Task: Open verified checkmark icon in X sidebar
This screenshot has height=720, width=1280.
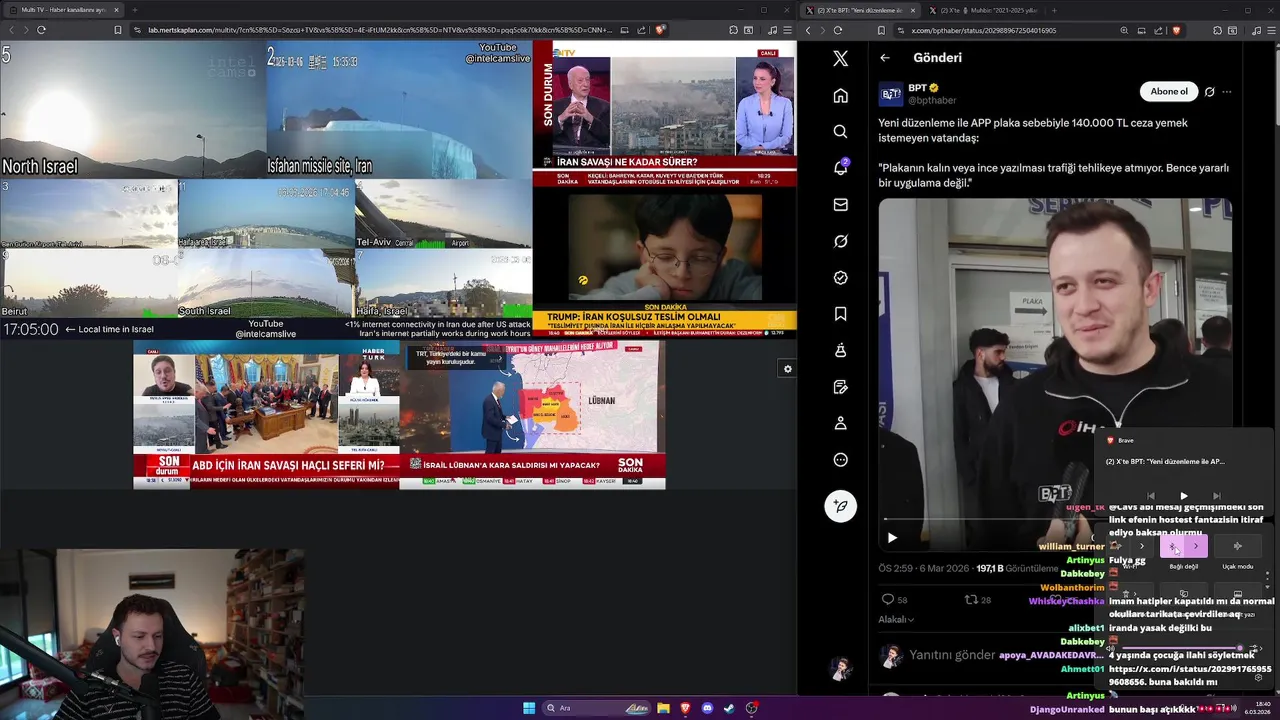Action: tap(840, 278)
